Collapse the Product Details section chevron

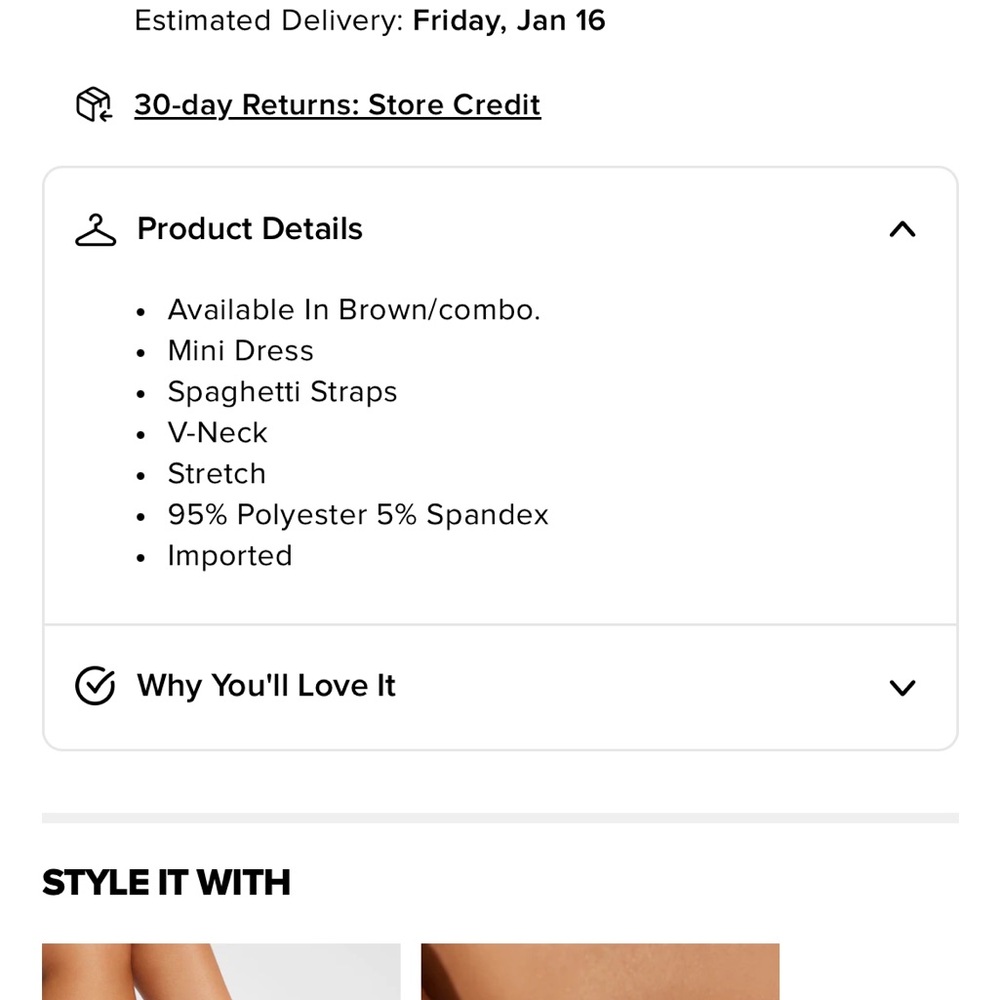point(902,230)
